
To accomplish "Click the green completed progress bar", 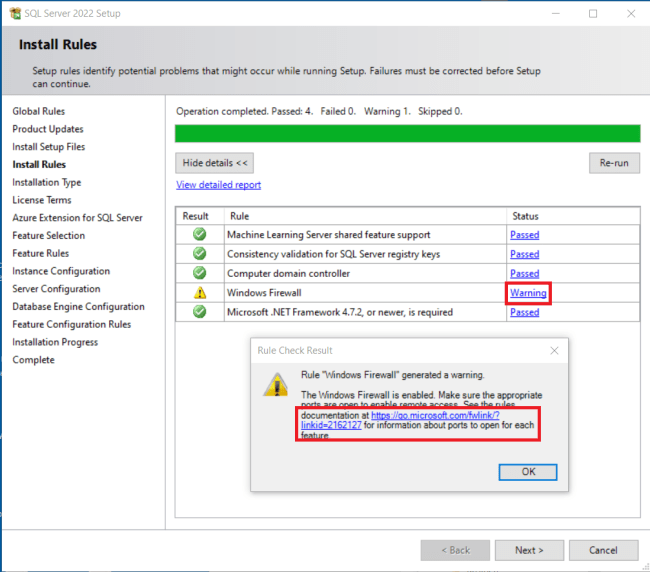I will [x=407, y=133].
